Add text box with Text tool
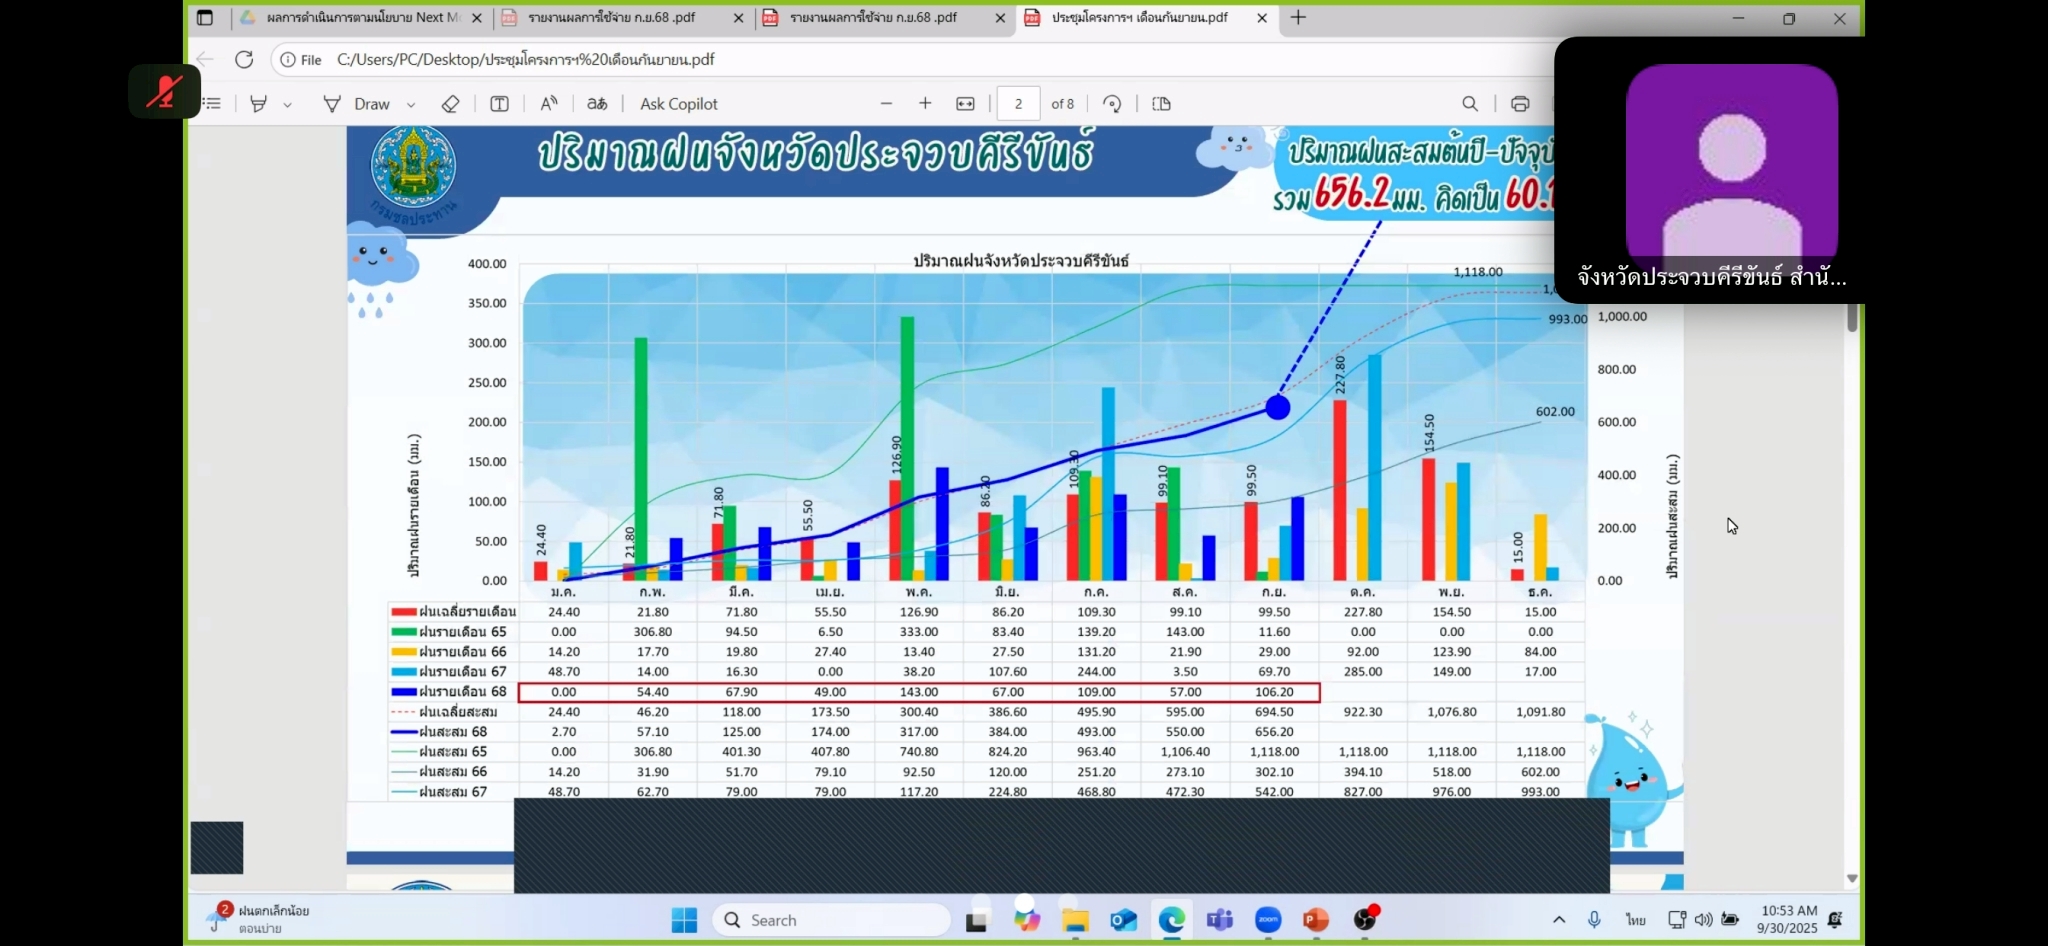 tap(499, 104)
